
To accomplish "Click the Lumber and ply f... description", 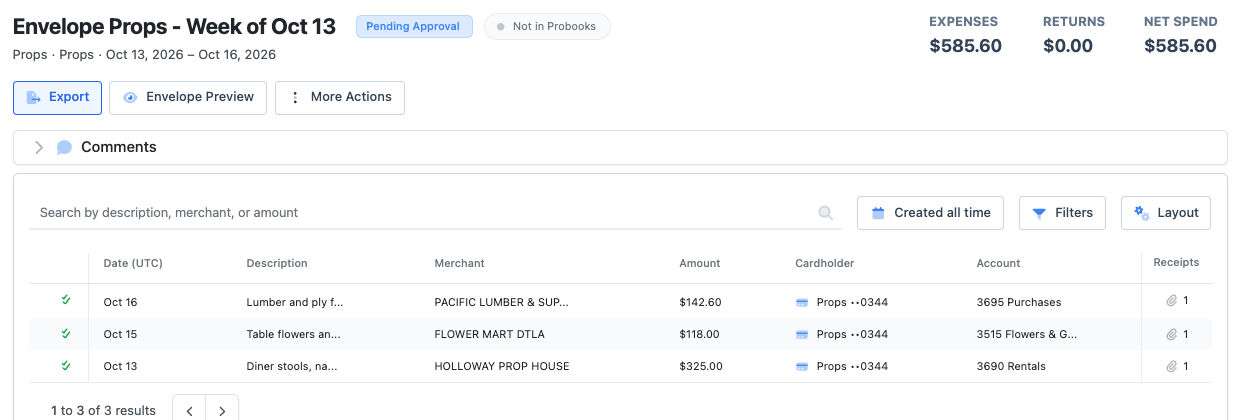I will 295,302.
